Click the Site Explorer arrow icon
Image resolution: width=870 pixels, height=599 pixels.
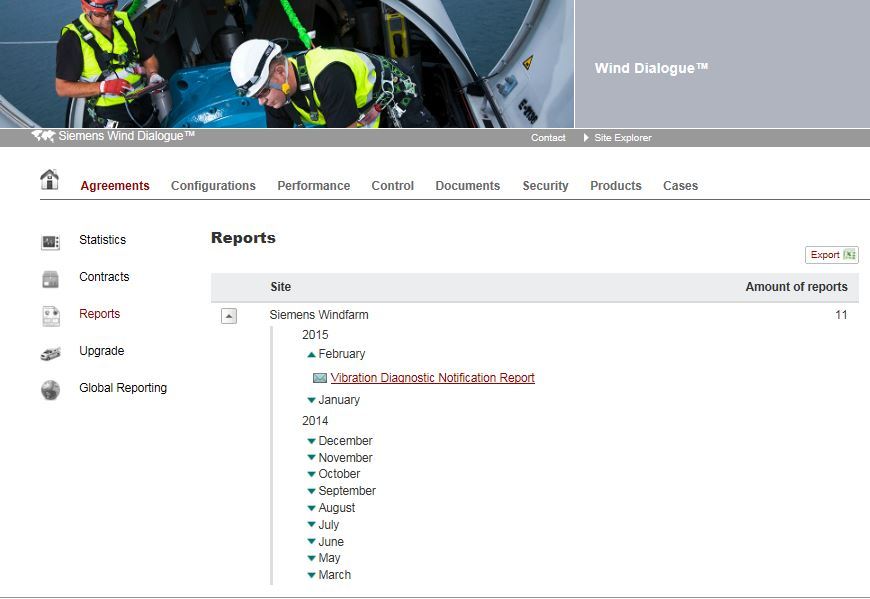tap(586, 138)
